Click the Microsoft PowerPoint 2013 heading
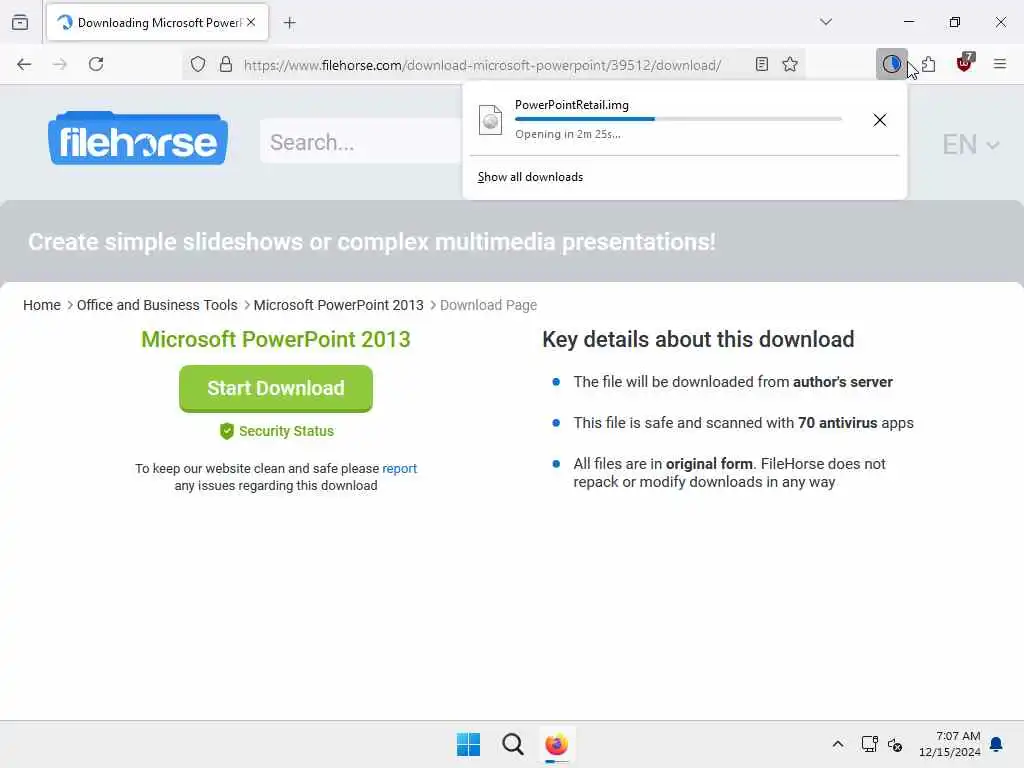1024x768 pixels. point(276,340)
